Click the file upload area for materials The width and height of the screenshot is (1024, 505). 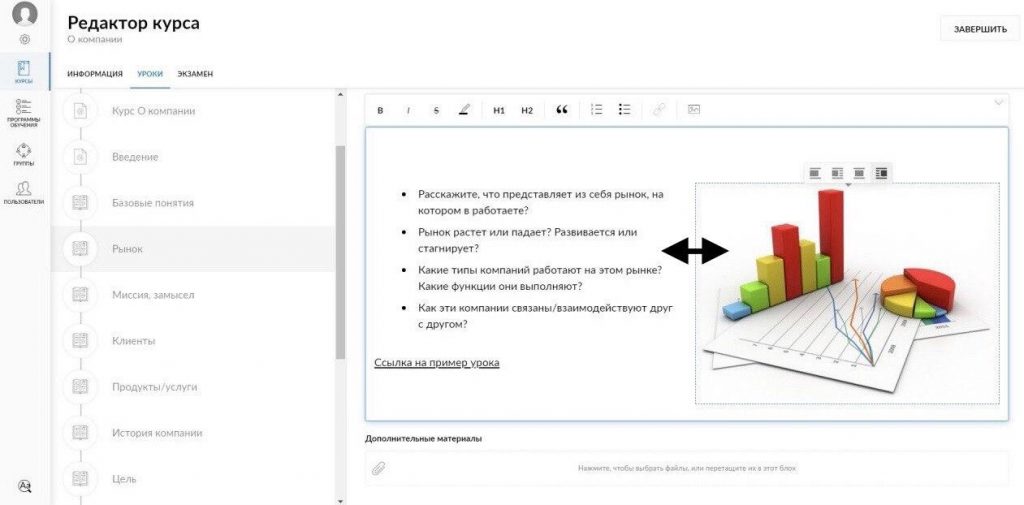click(687, 468)
